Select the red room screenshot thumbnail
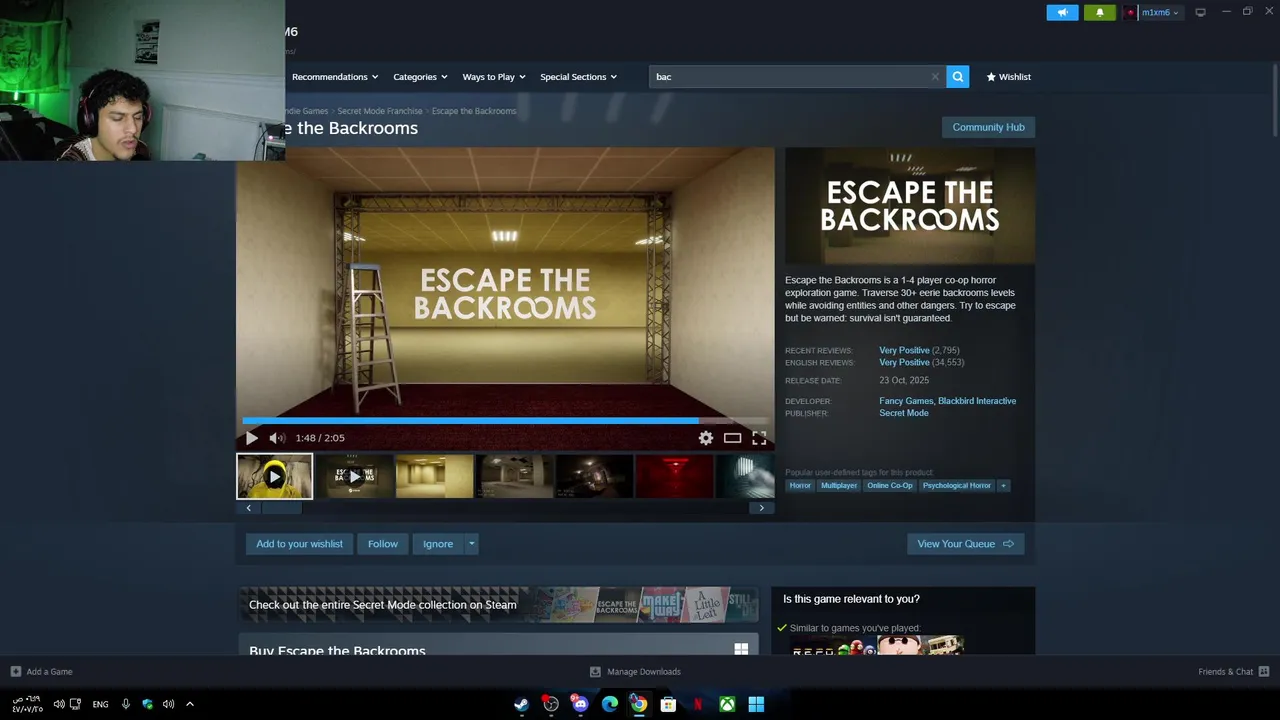The width and height of the screenshot is (1280, 720). point(674,476)
